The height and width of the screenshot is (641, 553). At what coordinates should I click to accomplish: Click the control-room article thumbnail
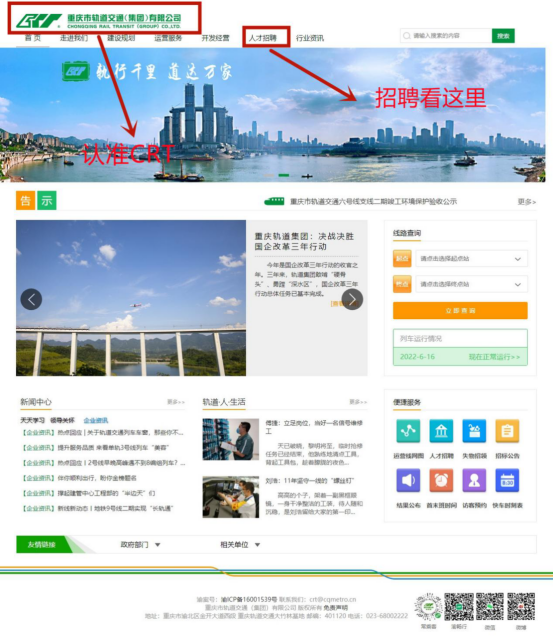point(231,497)
